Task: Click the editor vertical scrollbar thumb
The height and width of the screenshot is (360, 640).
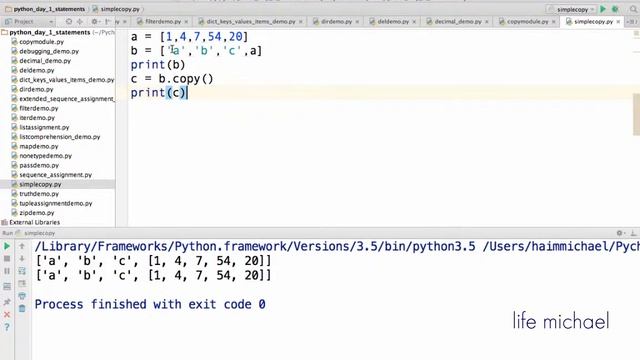Action: pyautogui.click(x=636, y=114)
